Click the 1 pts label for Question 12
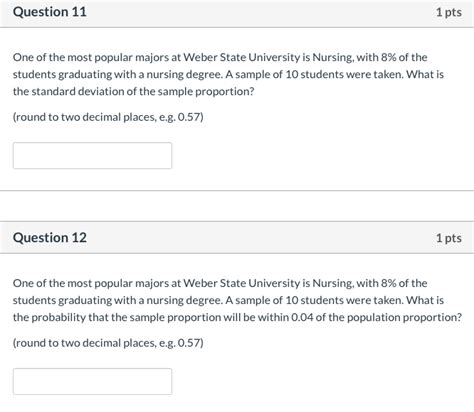This screenshot has width=474, height=412. click(449, 238)
